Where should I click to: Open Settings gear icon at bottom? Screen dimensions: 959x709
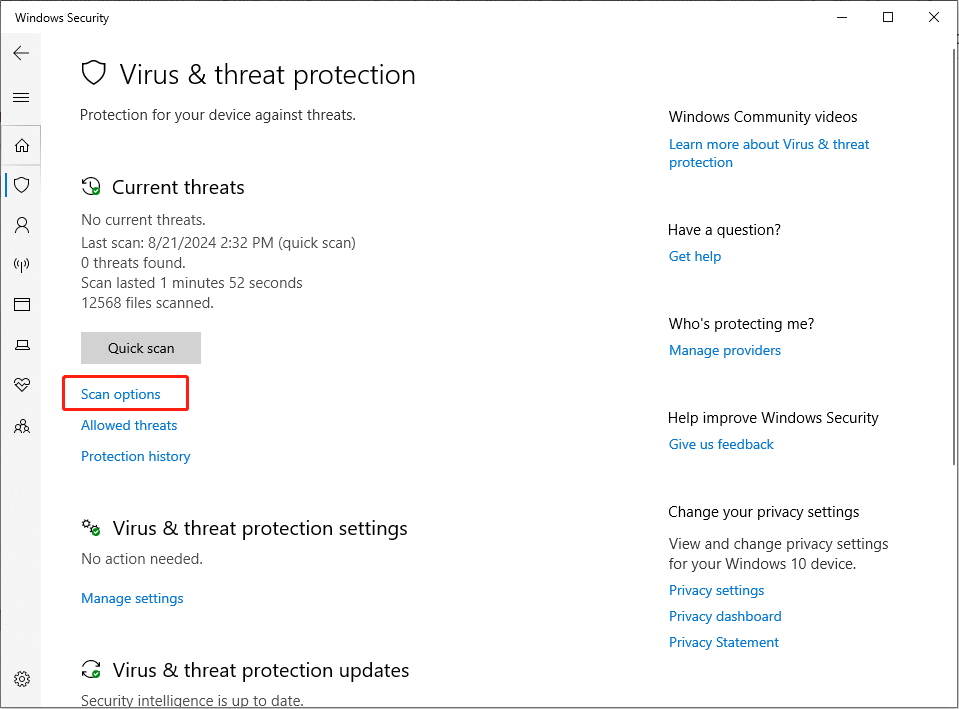click(x=22, y=678)
